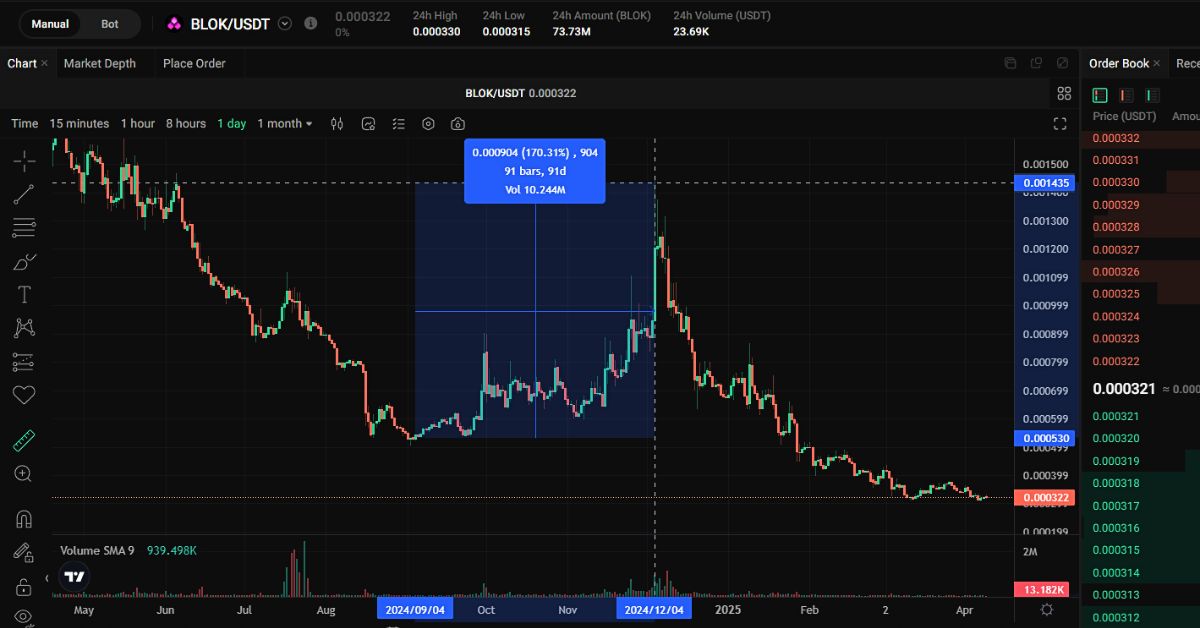The height and width of the screenshot is (628, 1200).
Task: Set interval to 15 minutes
Action: (79, 124)
